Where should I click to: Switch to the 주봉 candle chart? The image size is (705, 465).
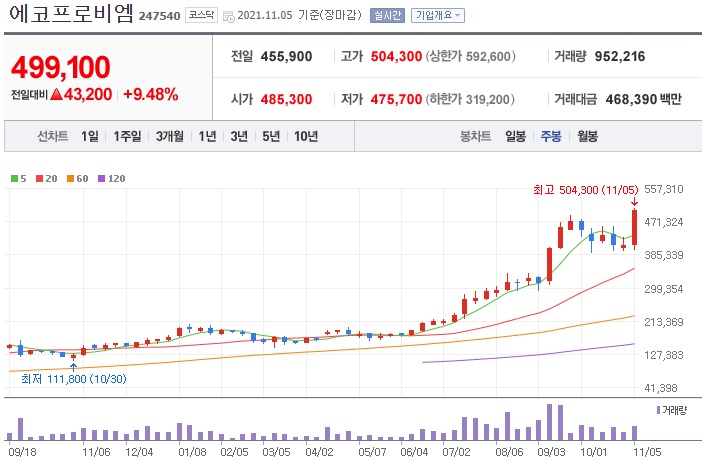(x=551, y=136)
